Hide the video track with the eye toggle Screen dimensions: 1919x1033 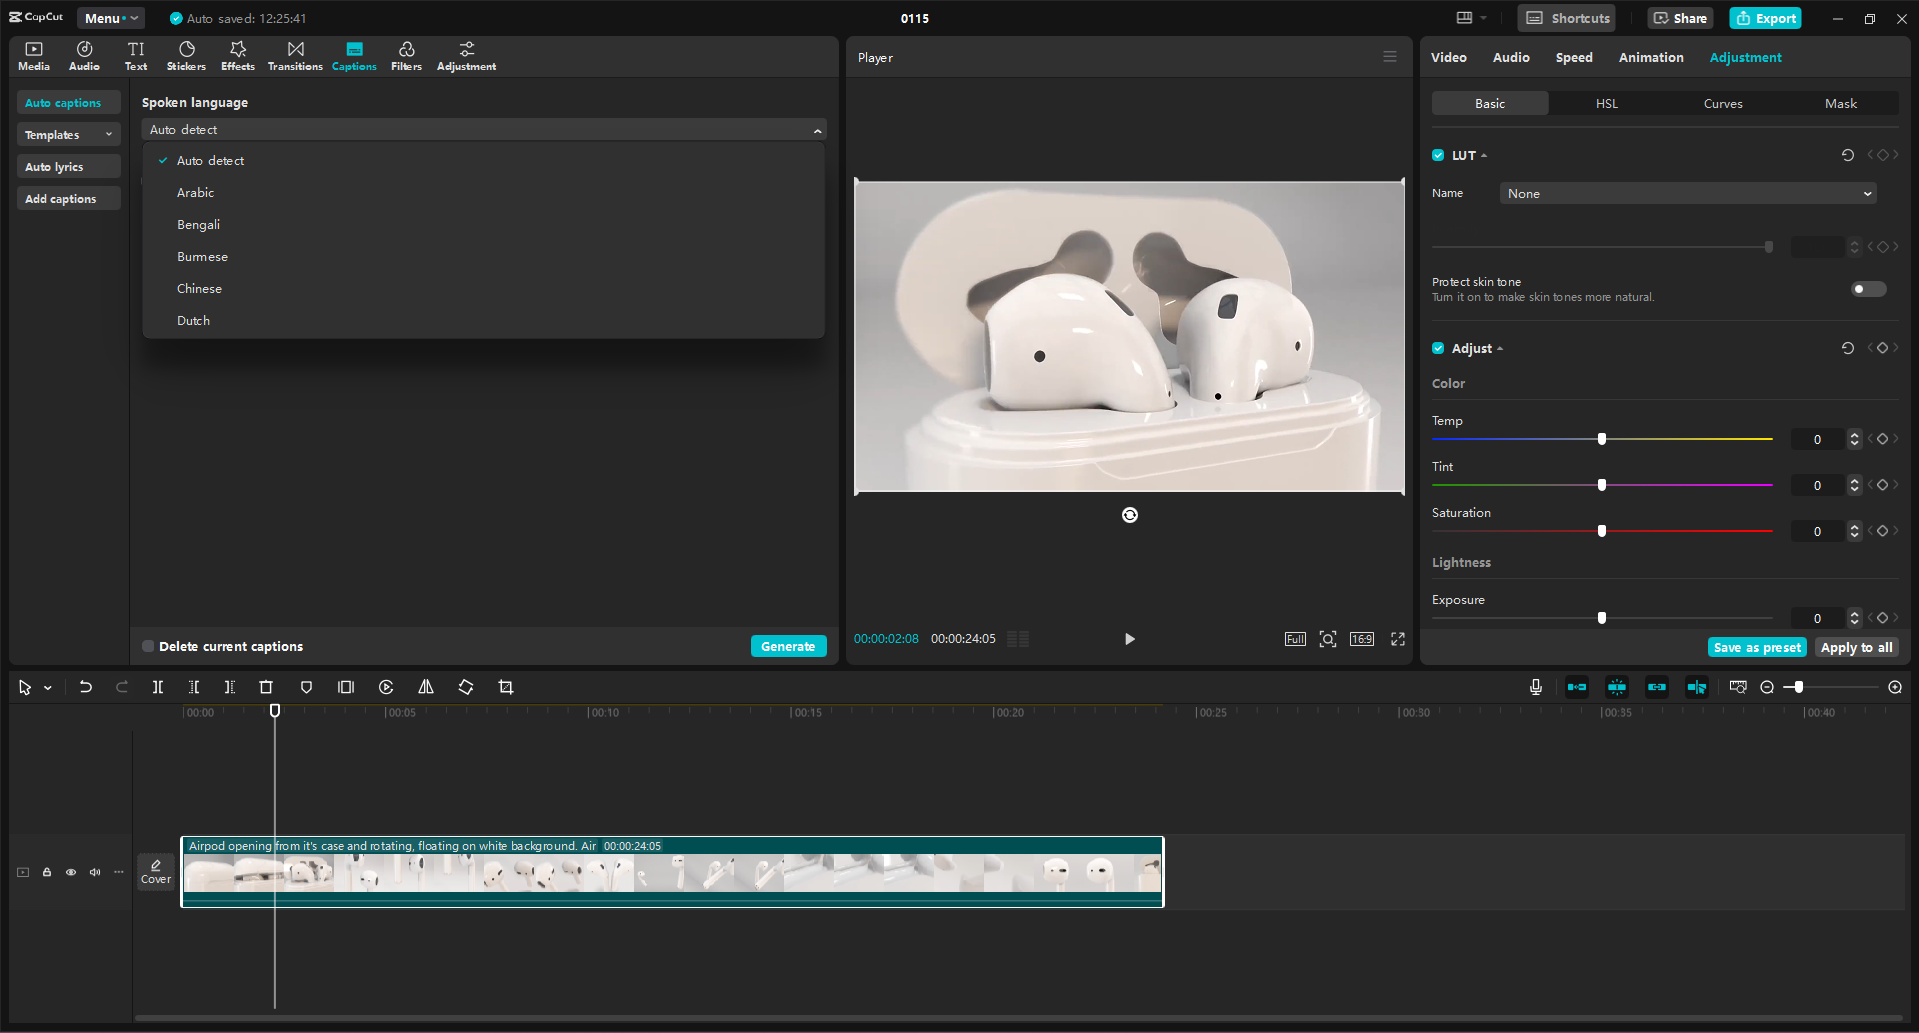[70, 872]
